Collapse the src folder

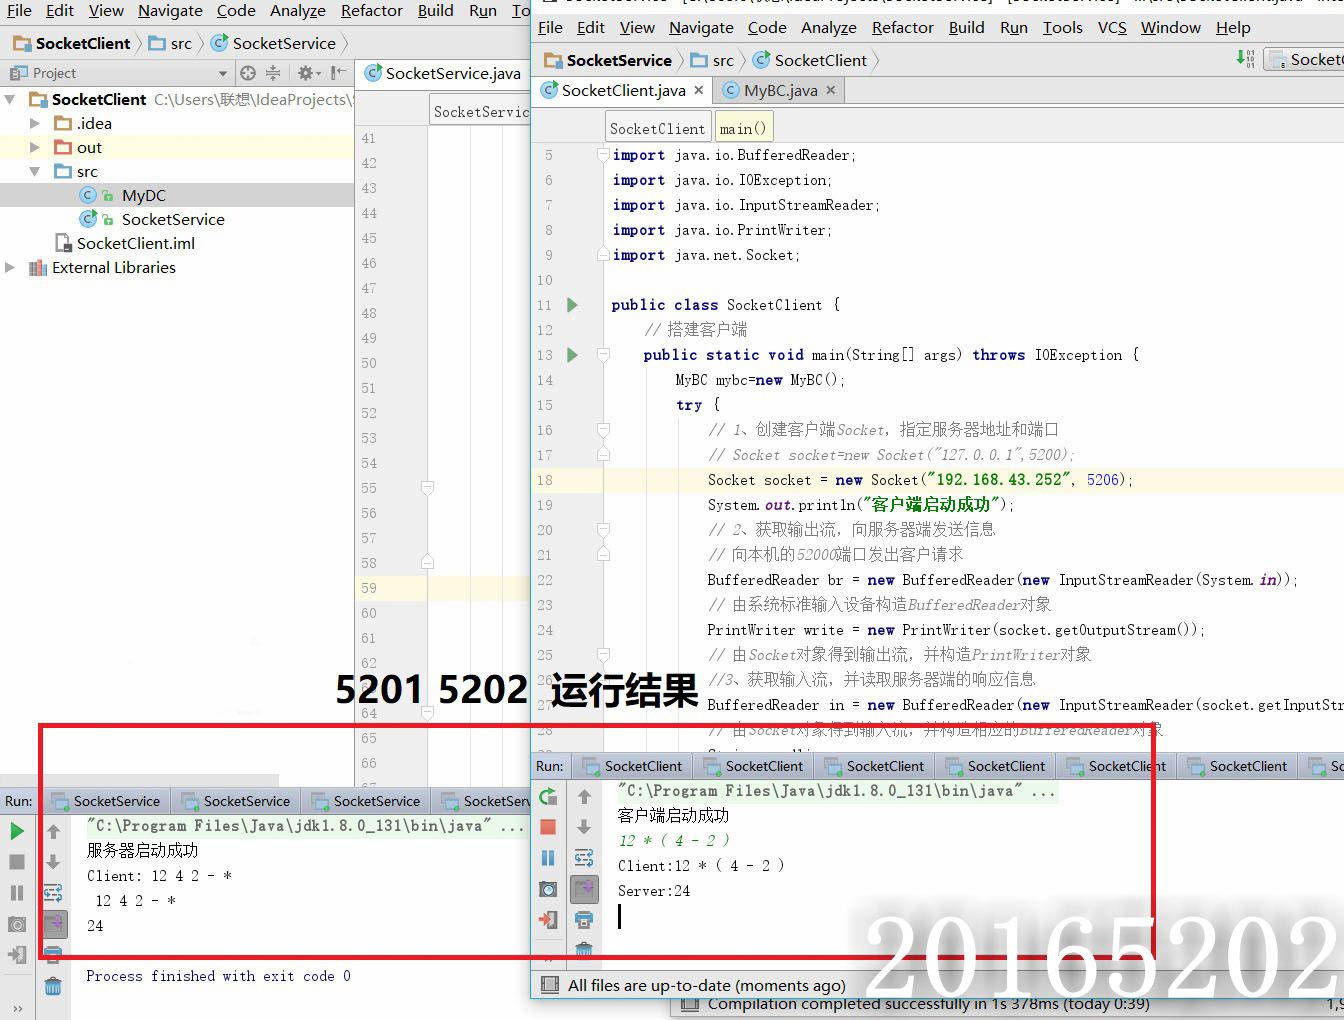[35, 171]
